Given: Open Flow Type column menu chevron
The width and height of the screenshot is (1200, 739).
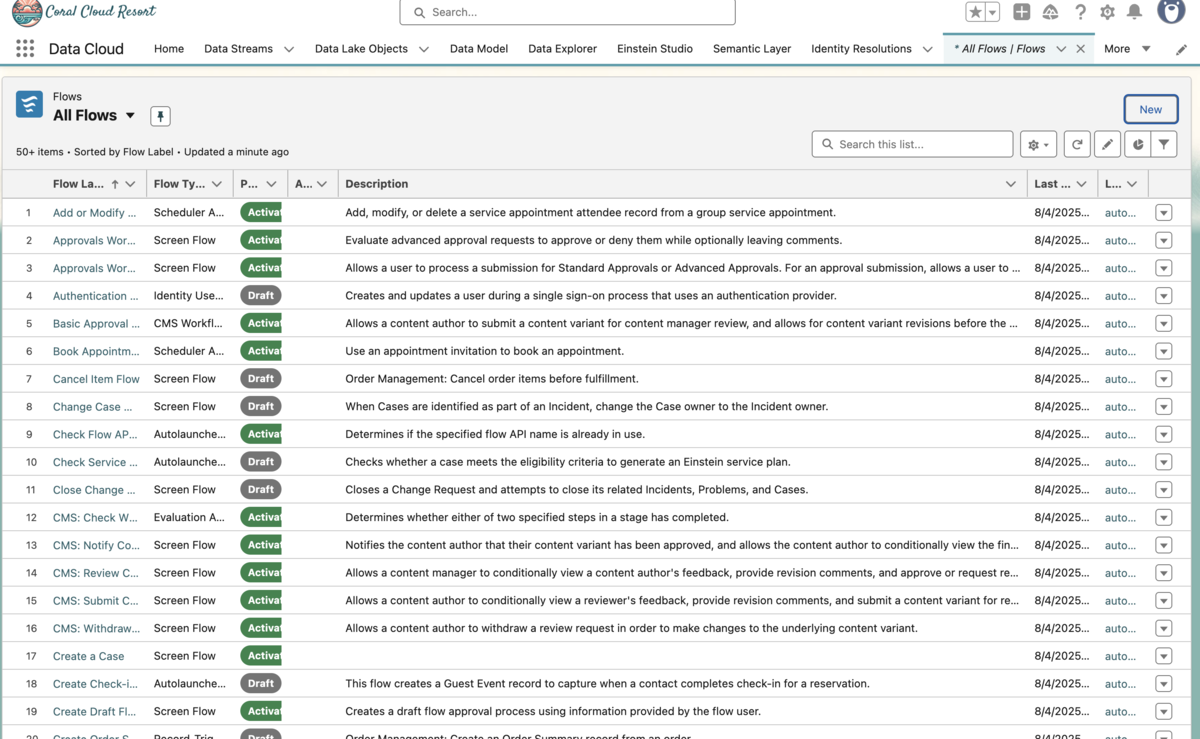Looking at the screenshot, I should (217, 184).
